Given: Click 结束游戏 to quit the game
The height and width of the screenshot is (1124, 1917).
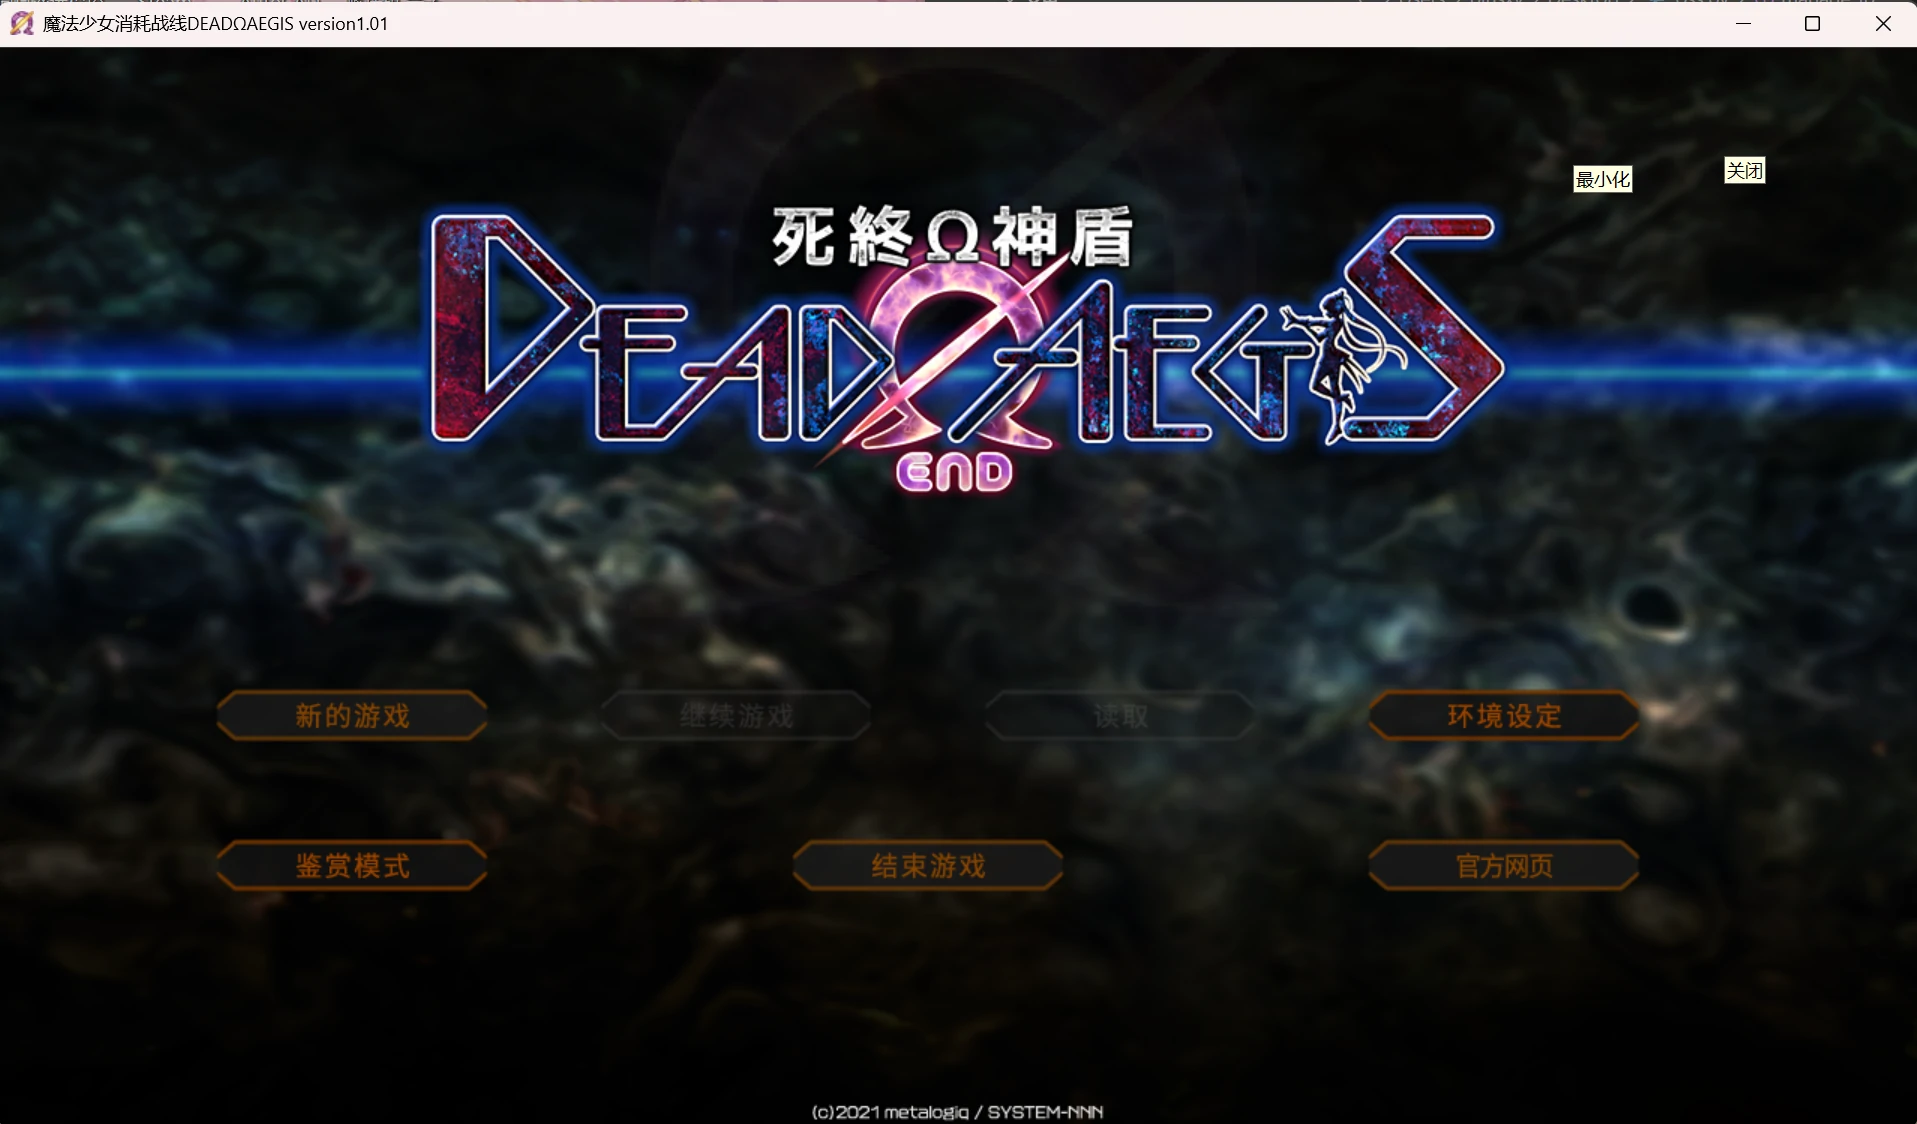Looking at the screenshot, I should pyautogui.click(x=928, y=866).
